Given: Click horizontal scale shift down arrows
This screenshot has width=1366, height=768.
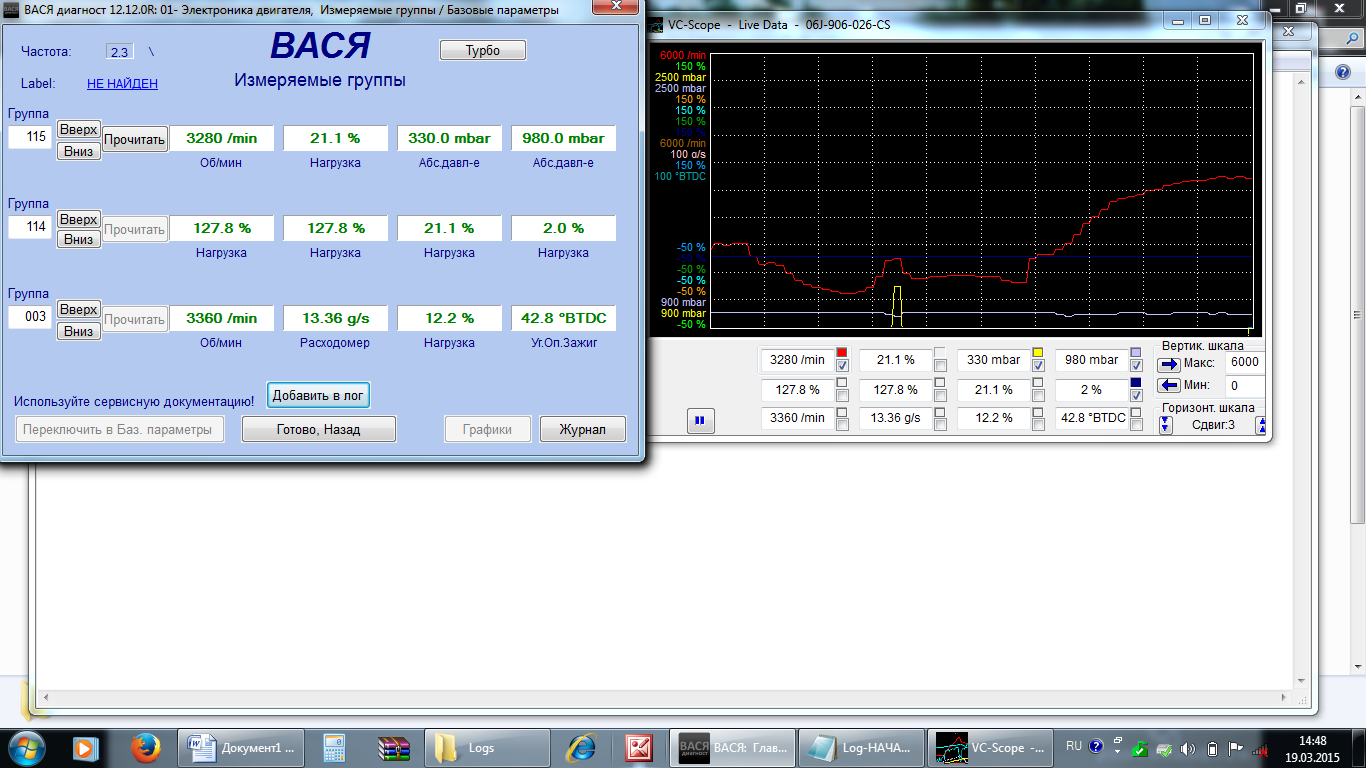Looking at the screenshot, I should (x=1165, y=425).
